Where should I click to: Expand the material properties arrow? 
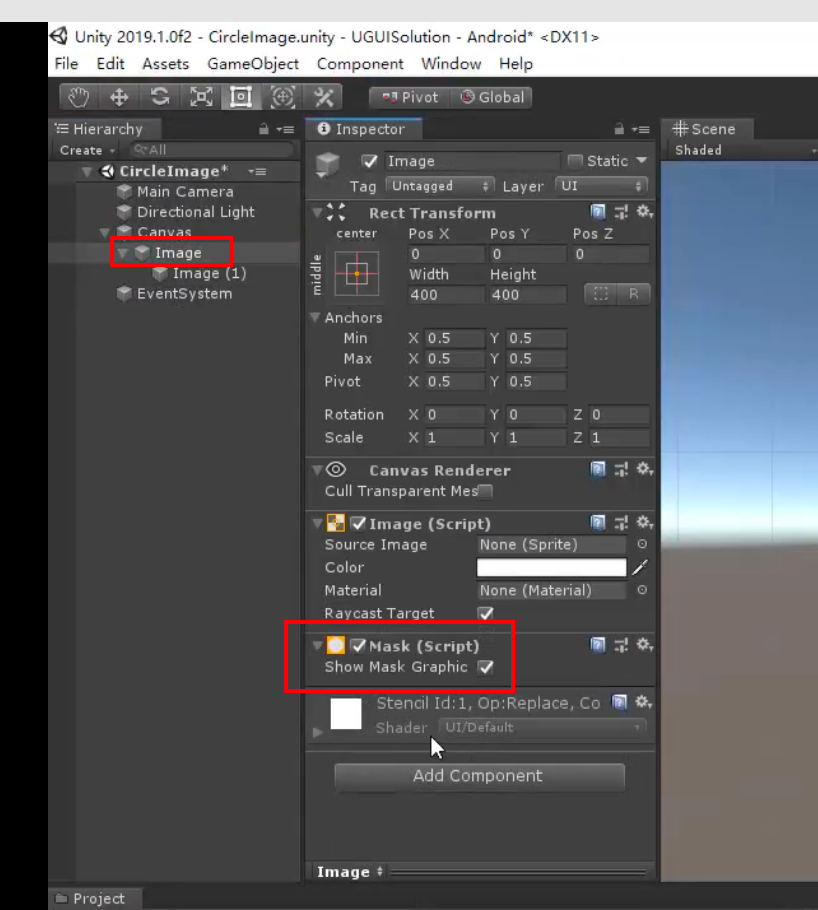click(x=317, y=732)
